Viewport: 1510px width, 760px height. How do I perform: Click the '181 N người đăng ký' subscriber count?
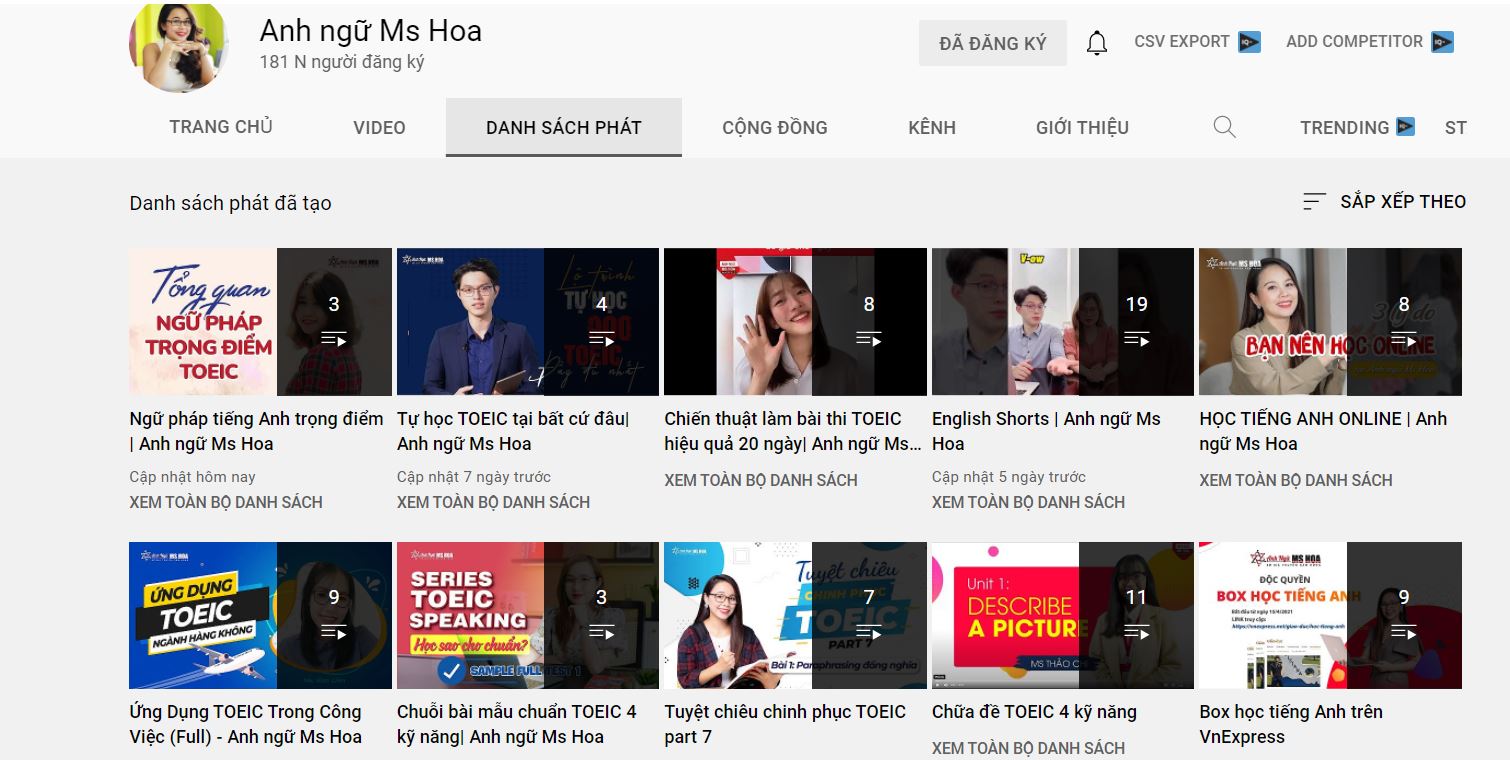[342, 62]
